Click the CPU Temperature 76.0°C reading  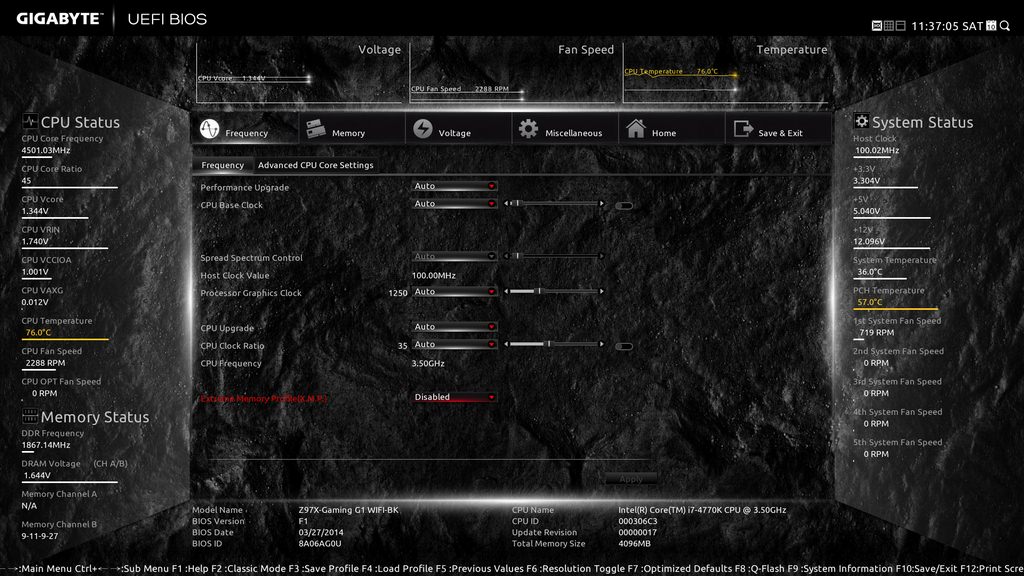[x=38, y=332]
